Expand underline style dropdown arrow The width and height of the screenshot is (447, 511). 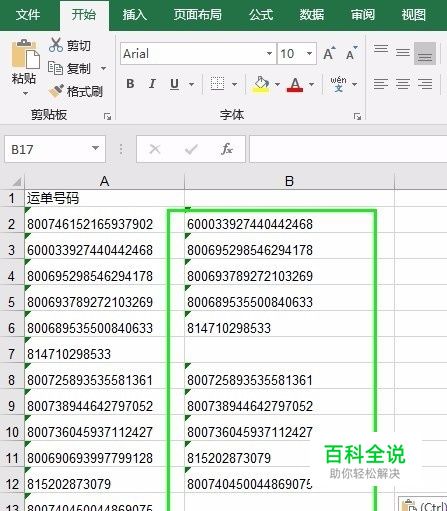(x=192, y=84)
